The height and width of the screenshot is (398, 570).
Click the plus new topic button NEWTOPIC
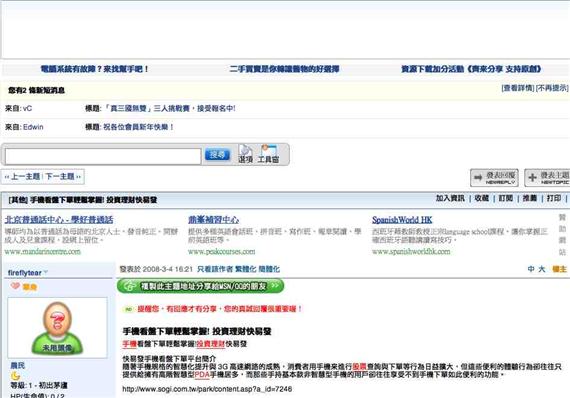pyautogui.click(x=547, y=177)
